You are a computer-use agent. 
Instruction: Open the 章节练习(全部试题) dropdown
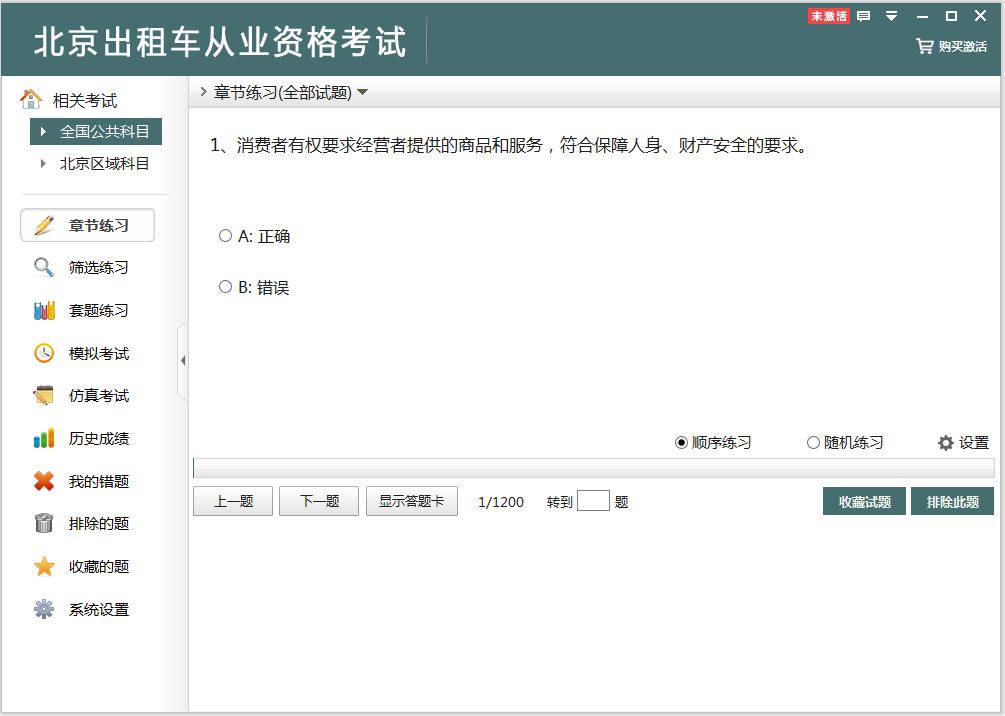(x=362, y=93)
